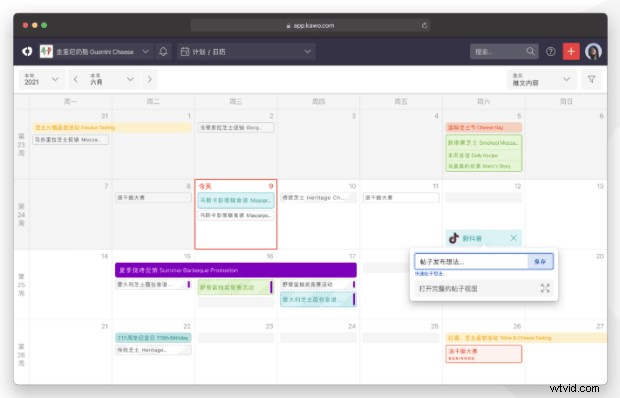
Task: Go to previous month arrow
Action: 76,79
